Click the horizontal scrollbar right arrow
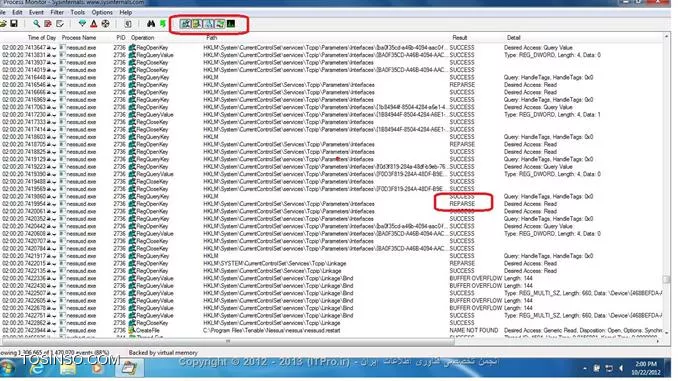 click(x=659, y=341)
